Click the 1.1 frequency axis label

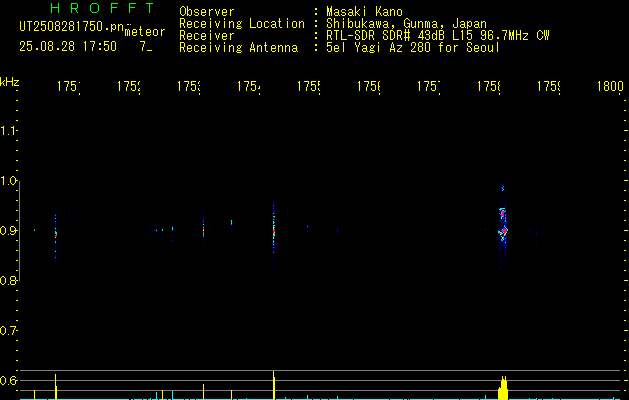[8, 131]
